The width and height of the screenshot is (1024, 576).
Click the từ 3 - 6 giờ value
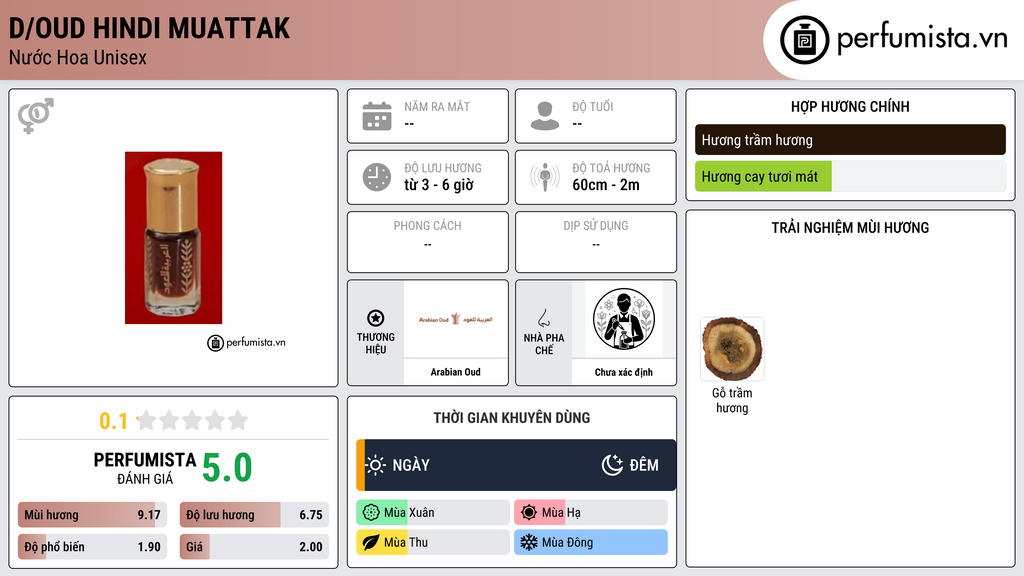coord(439,185)
